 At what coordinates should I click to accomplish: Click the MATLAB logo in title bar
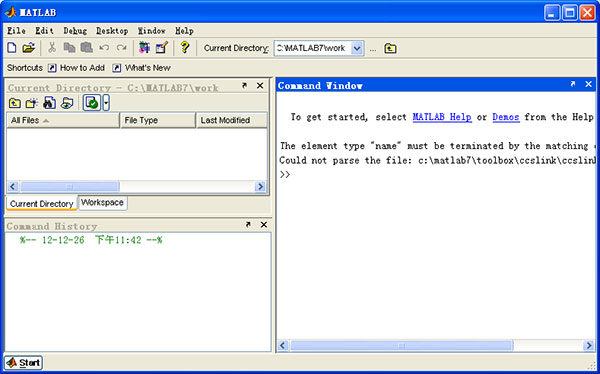[11, 12]
